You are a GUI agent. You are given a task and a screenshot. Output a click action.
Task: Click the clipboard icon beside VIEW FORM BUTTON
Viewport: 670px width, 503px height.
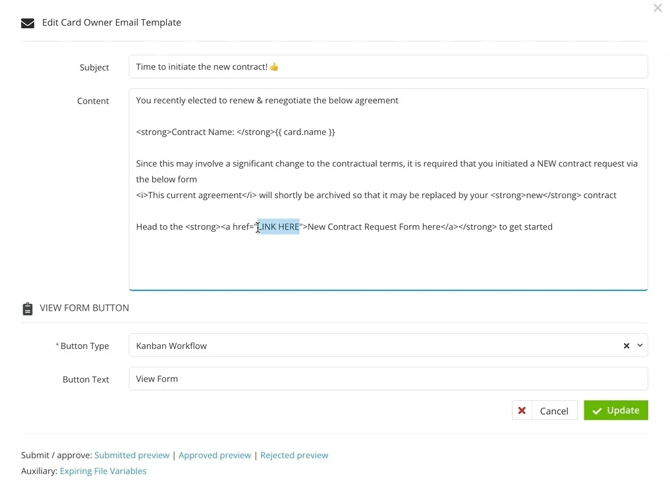point(28,309)
